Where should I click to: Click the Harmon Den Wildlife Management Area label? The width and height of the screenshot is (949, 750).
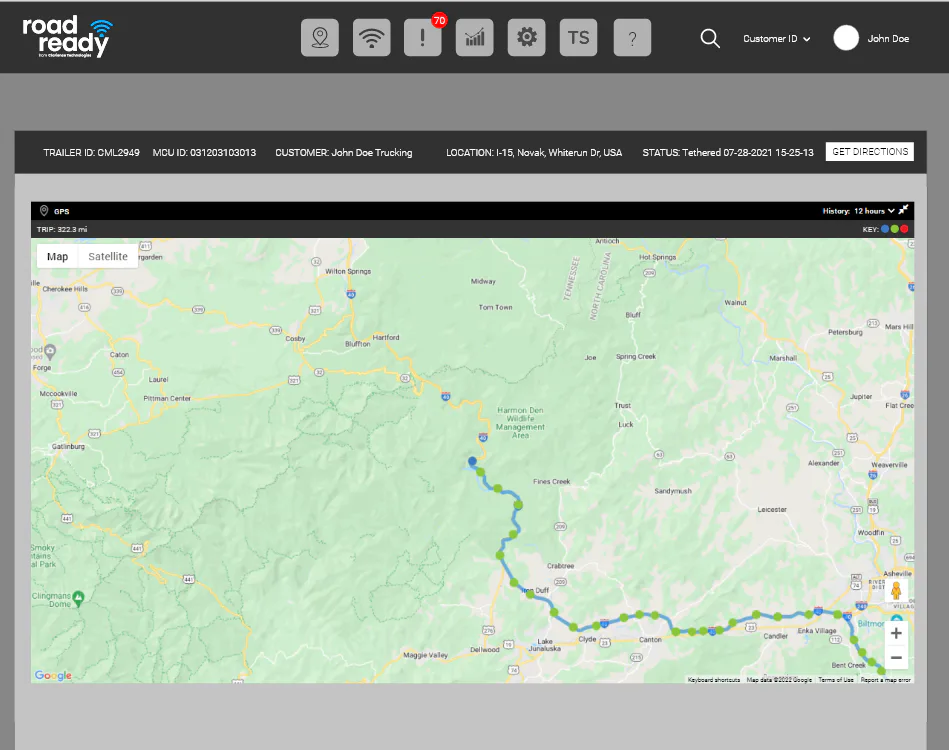(520, 423)
